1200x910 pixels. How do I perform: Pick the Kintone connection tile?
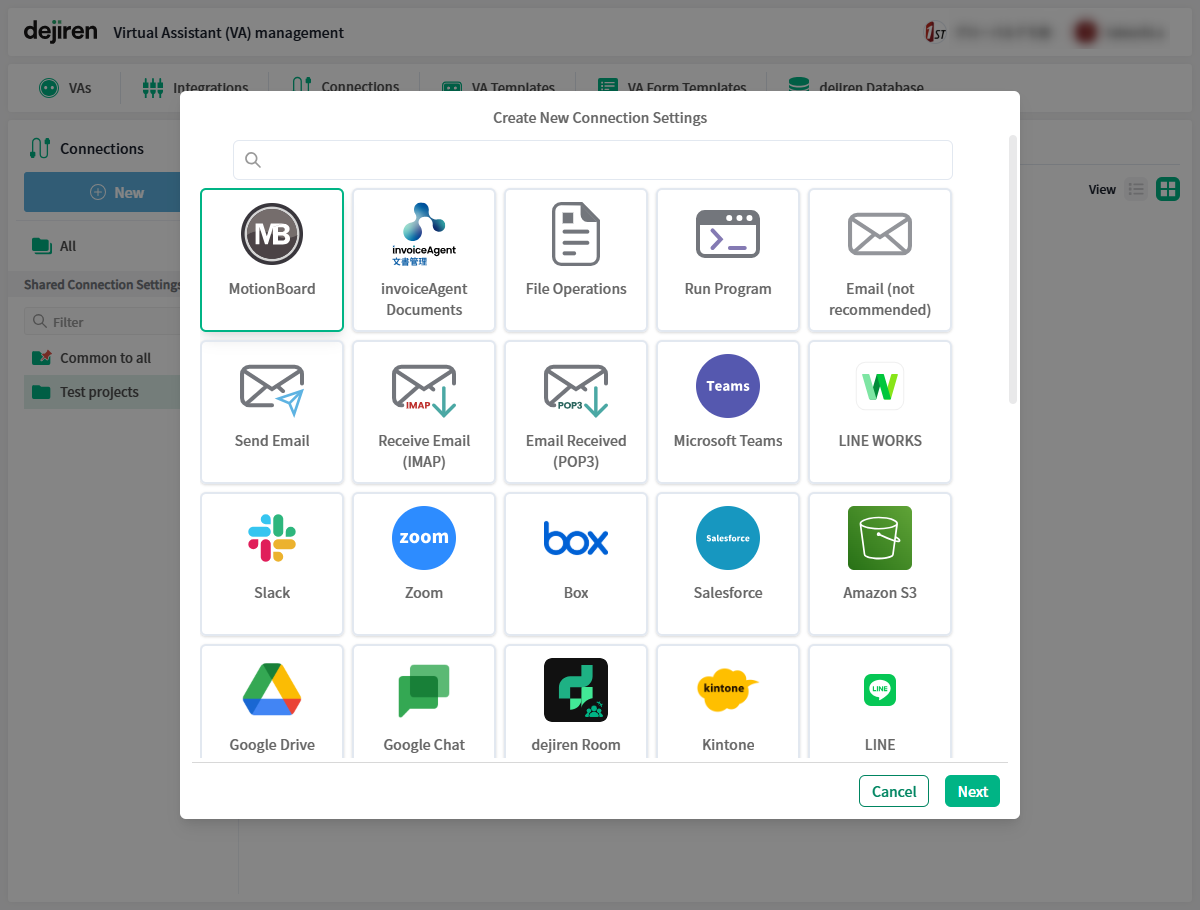(728, 703)
